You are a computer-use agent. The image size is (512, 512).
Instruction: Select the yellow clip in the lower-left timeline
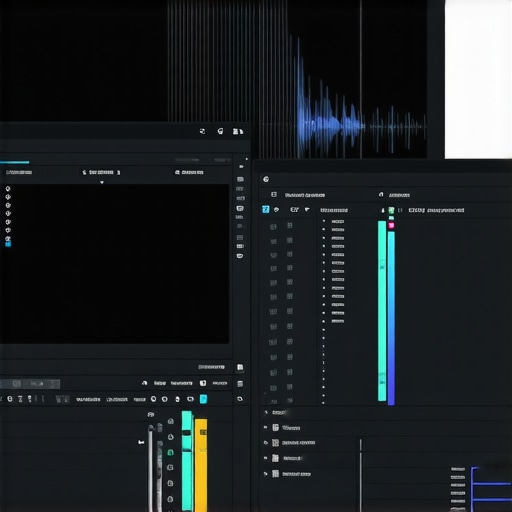tap(201, 465)
